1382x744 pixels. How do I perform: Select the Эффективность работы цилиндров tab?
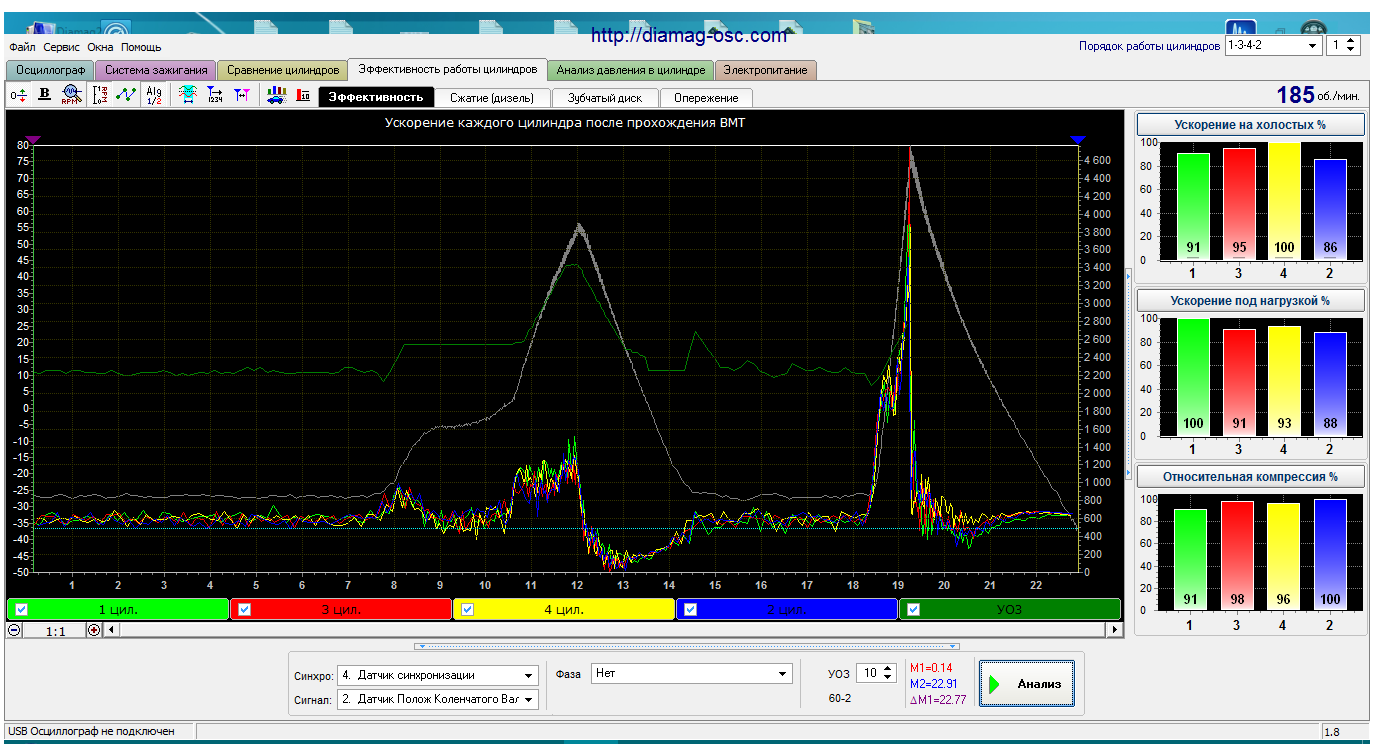pos(447,69)
